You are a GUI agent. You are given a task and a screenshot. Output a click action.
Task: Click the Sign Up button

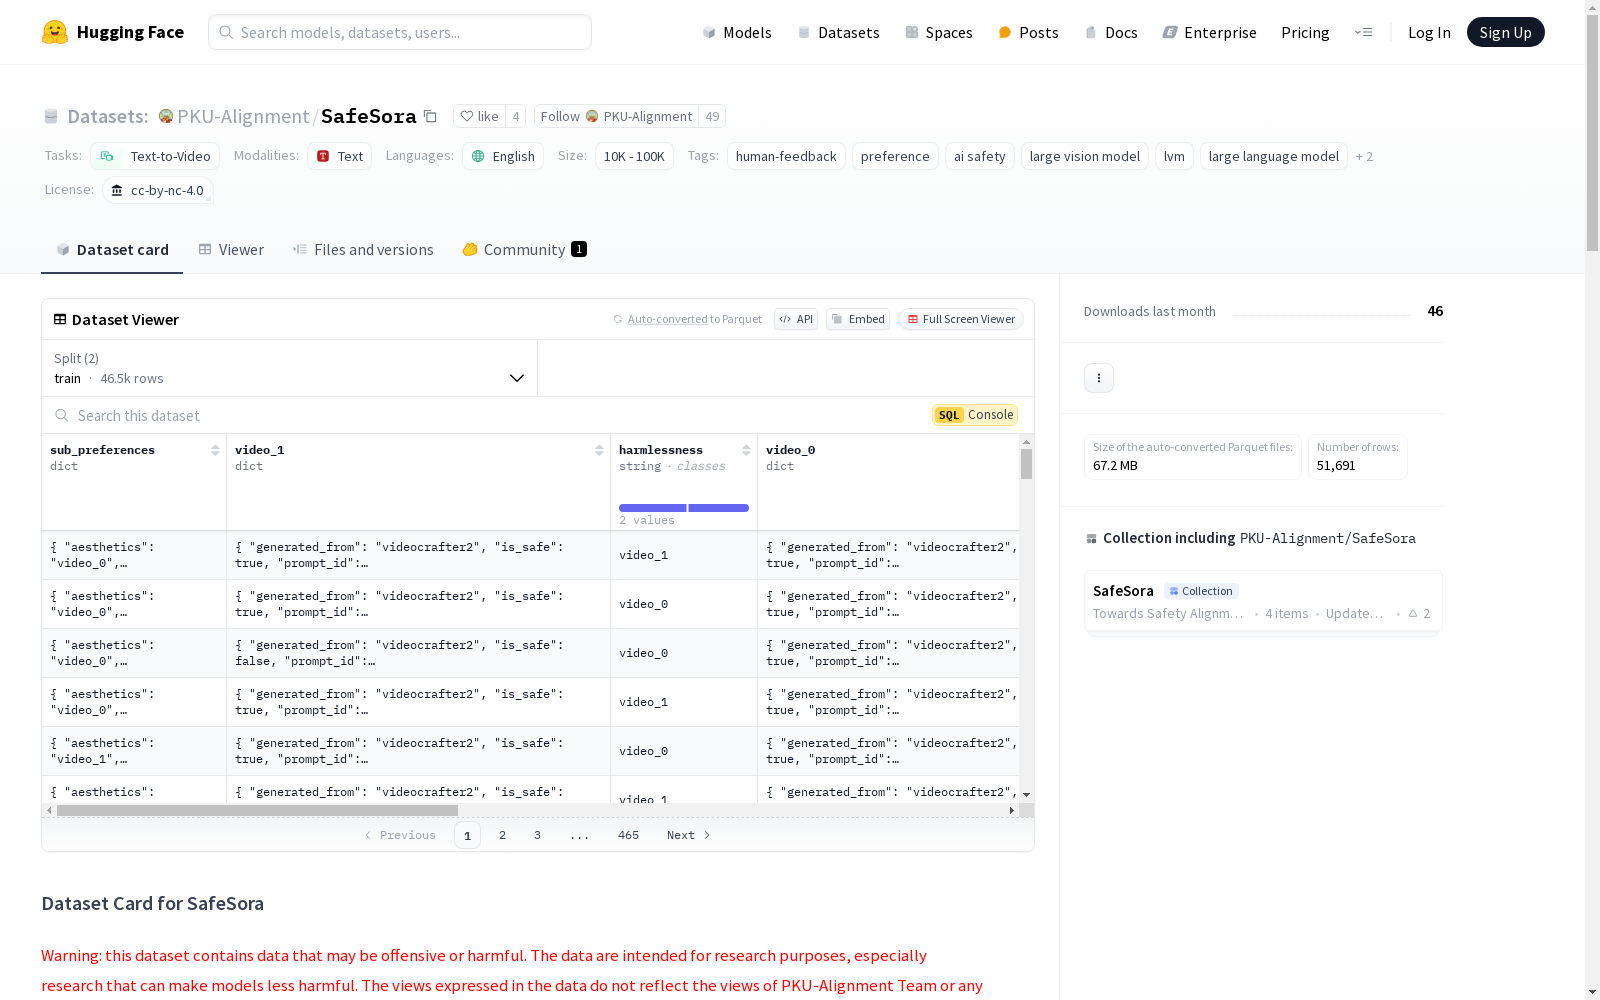coord(1505,32)
